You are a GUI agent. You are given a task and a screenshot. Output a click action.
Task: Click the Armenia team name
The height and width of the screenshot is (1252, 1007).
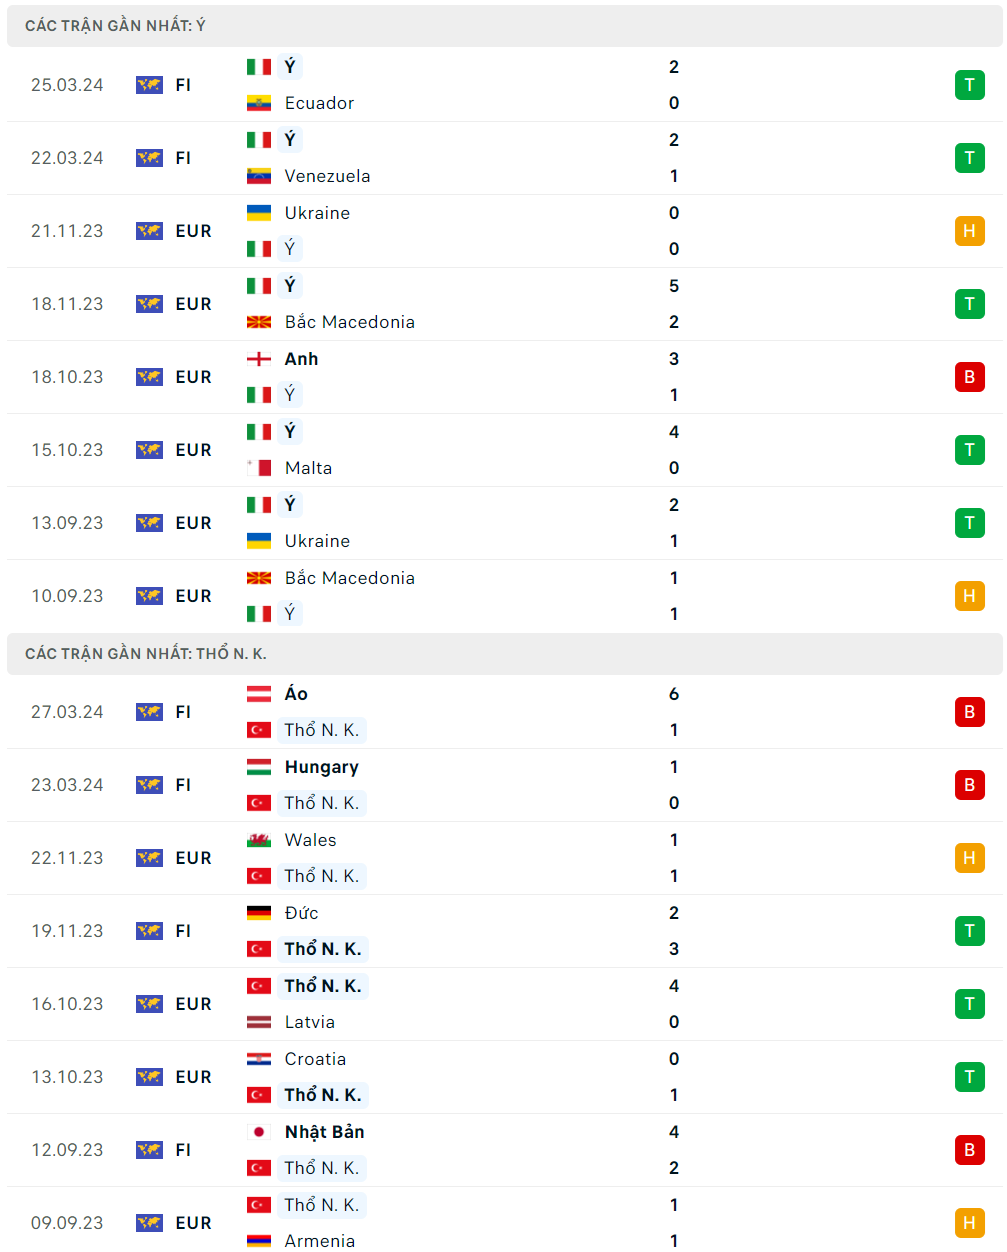coord(319,1241)
